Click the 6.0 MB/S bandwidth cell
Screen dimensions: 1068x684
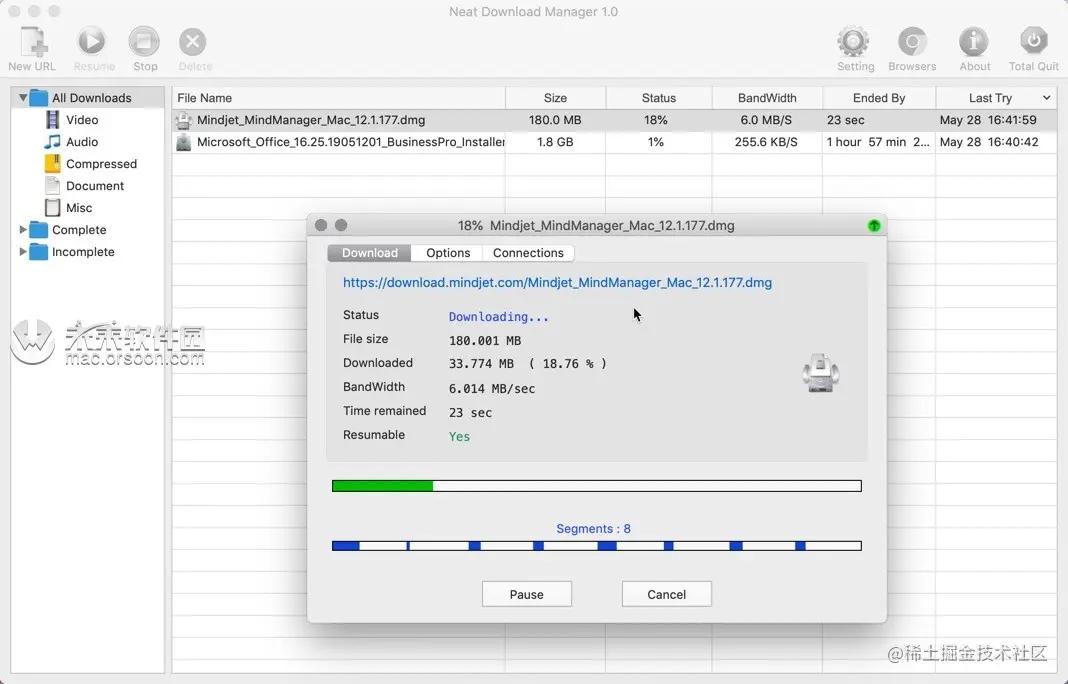(x=766, y=120)
